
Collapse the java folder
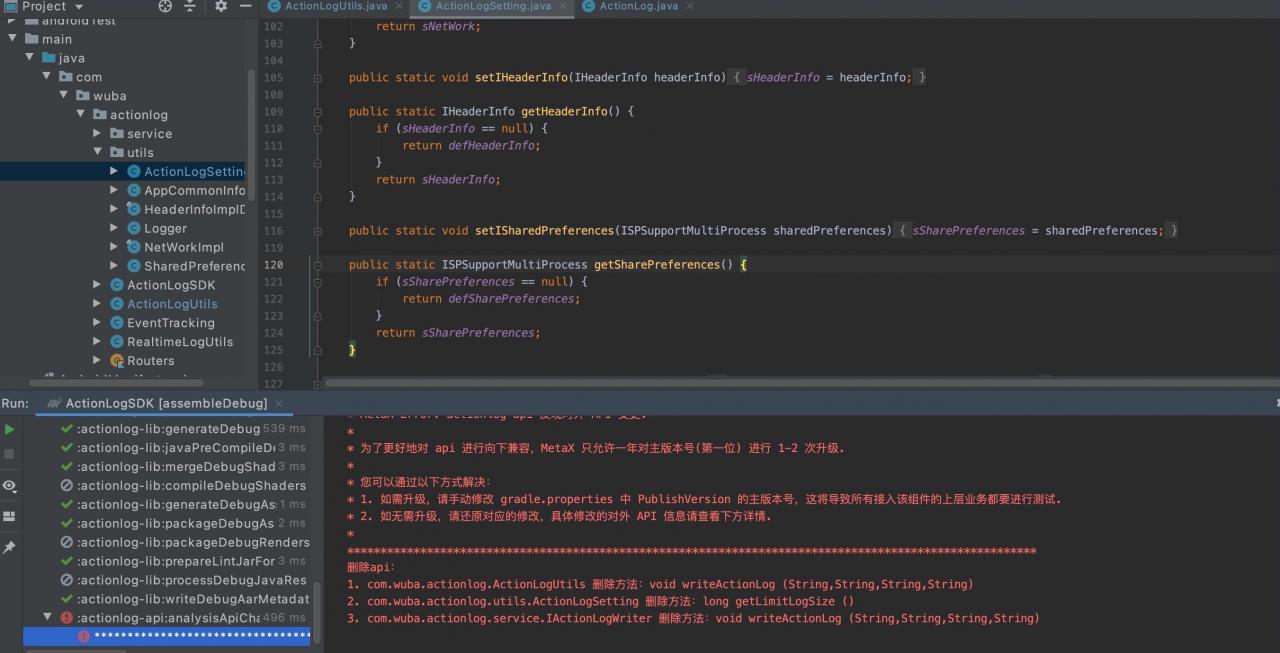click(31, 58)
